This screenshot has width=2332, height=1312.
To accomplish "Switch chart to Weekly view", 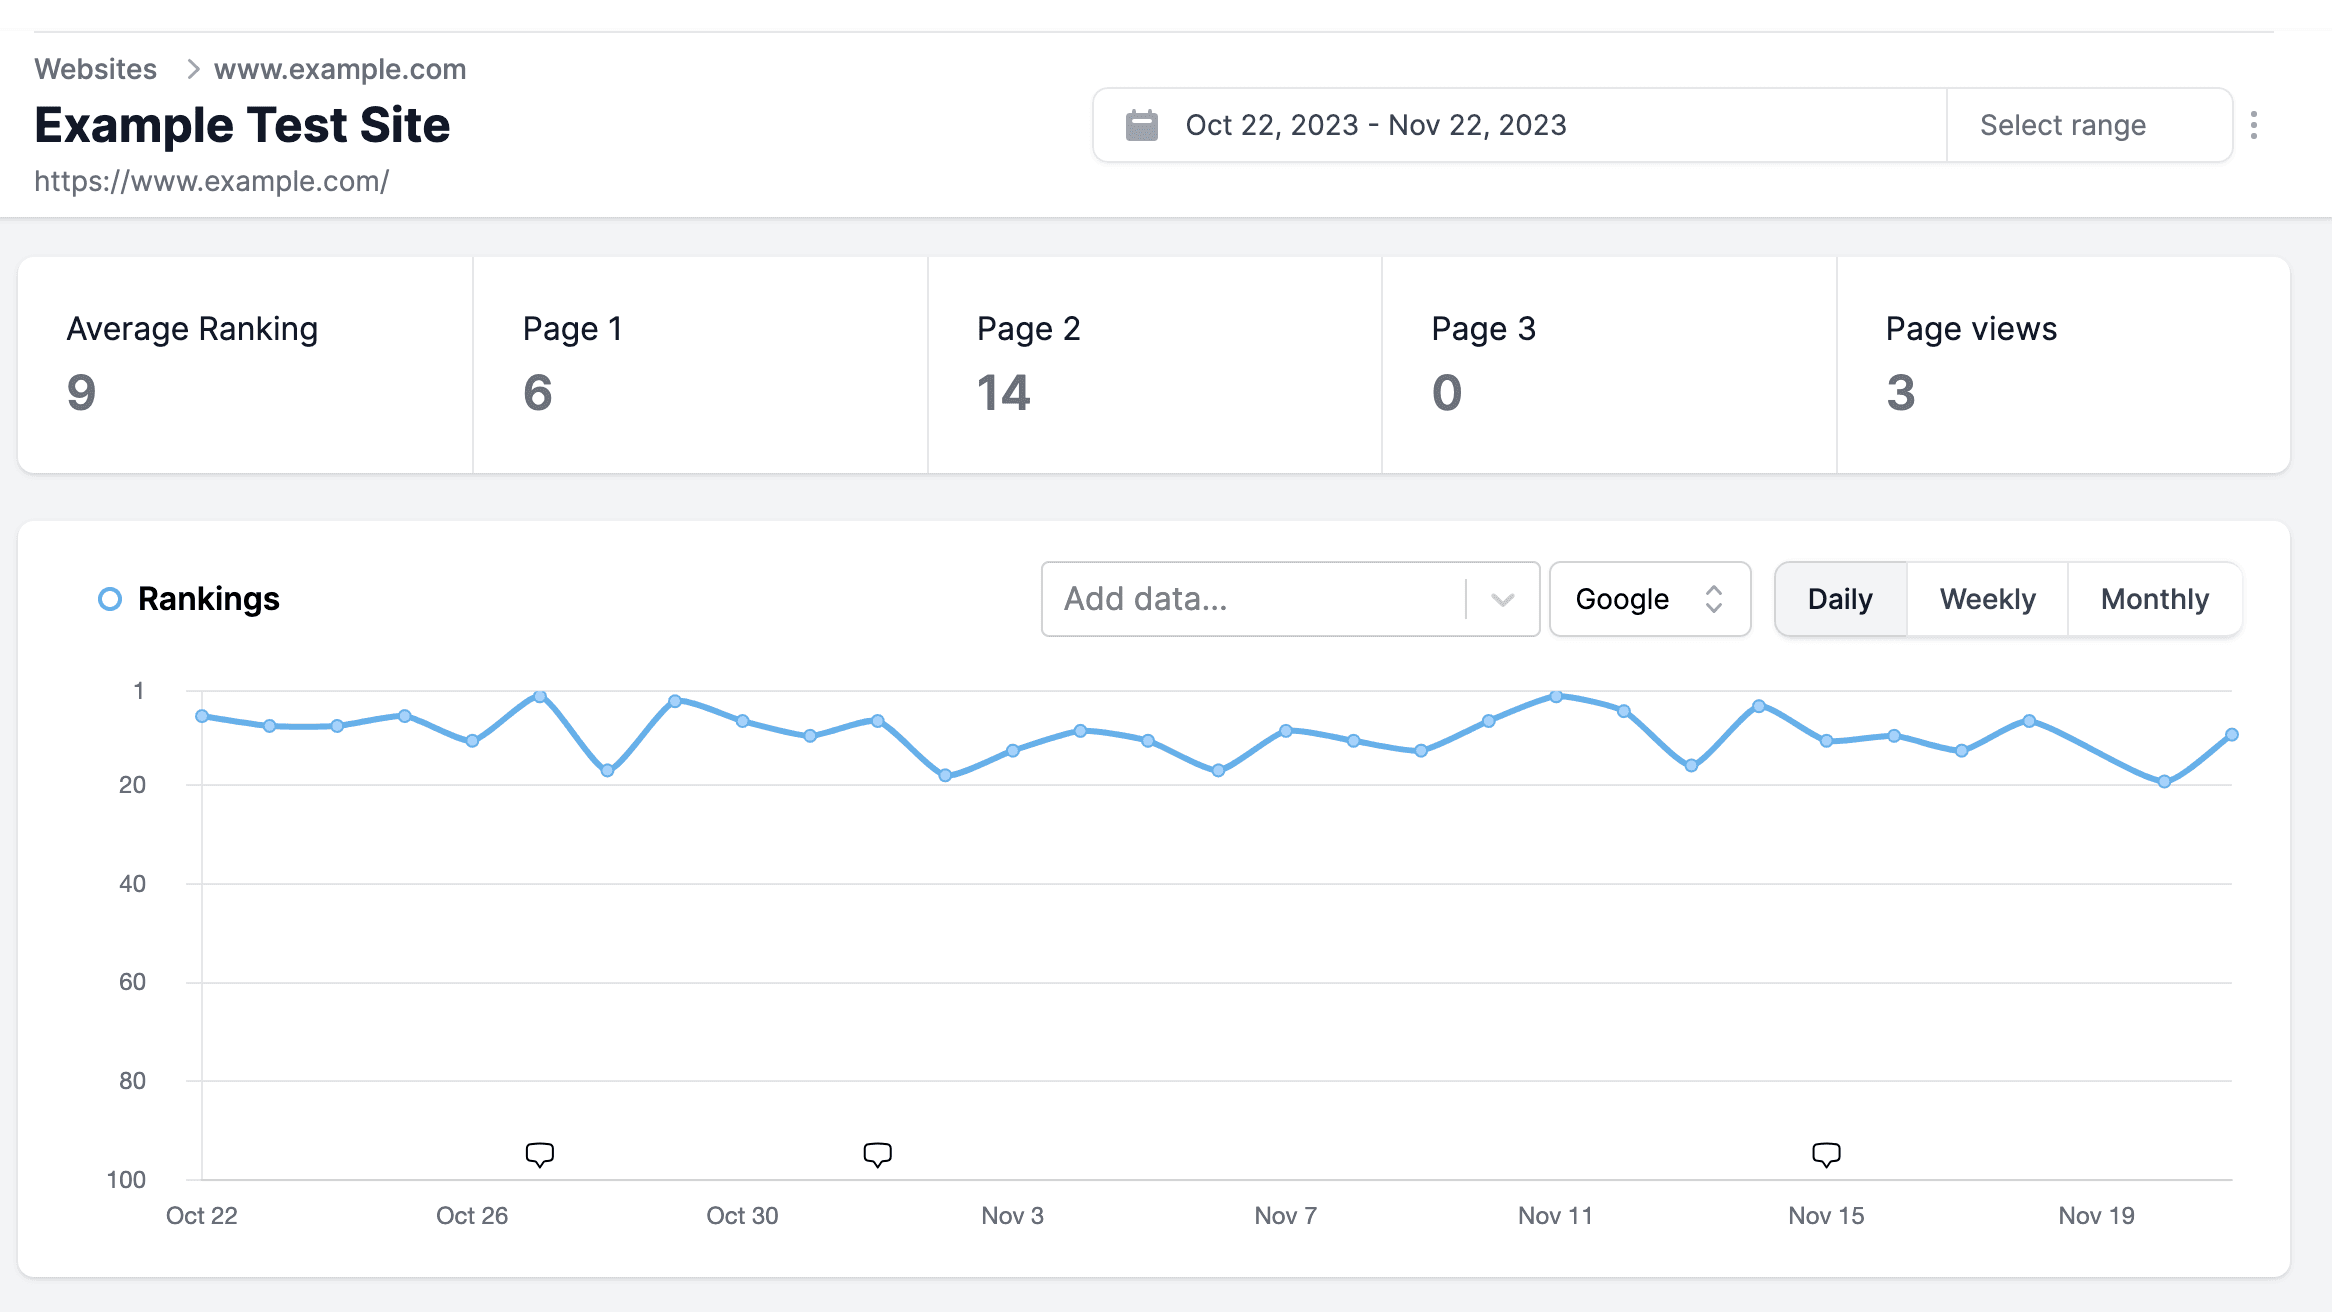I will pyautogui.click(x=1987, y=599).
